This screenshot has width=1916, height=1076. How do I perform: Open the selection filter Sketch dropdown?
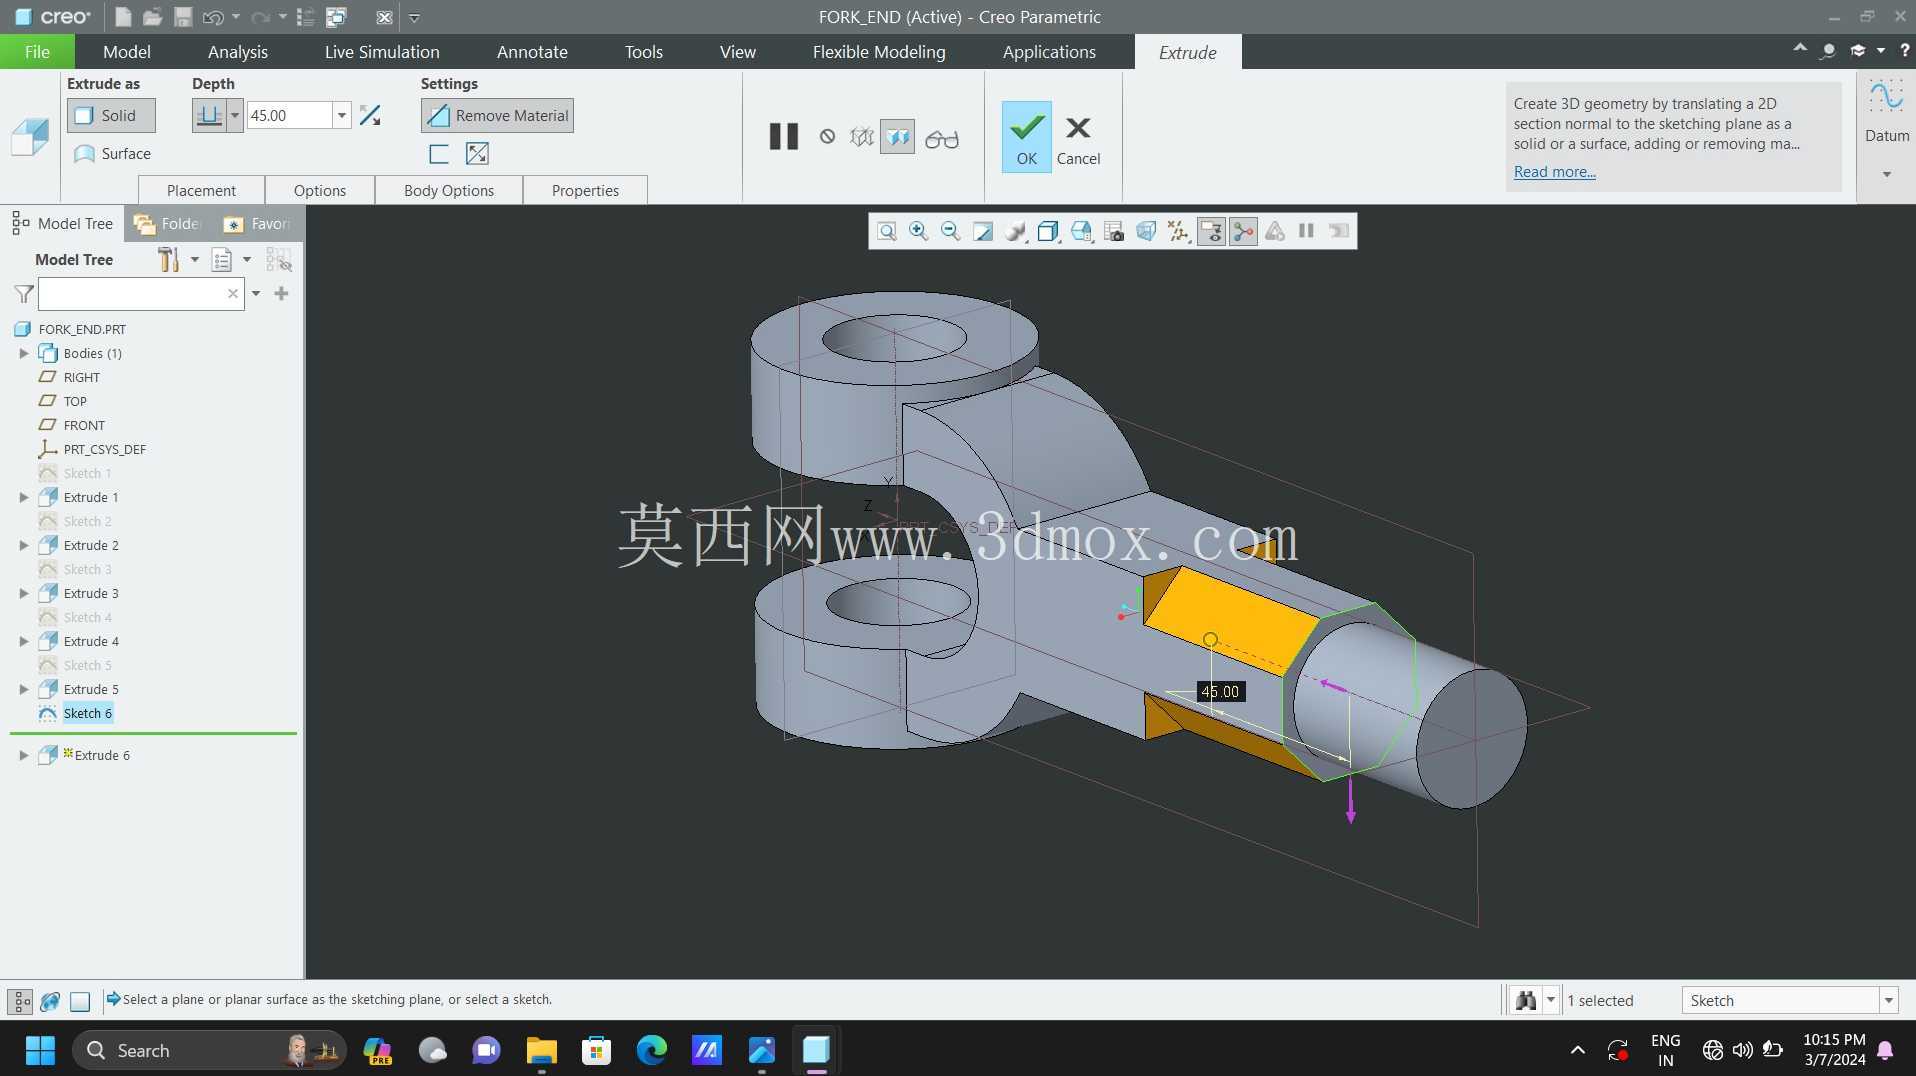pos(1790,1000)
